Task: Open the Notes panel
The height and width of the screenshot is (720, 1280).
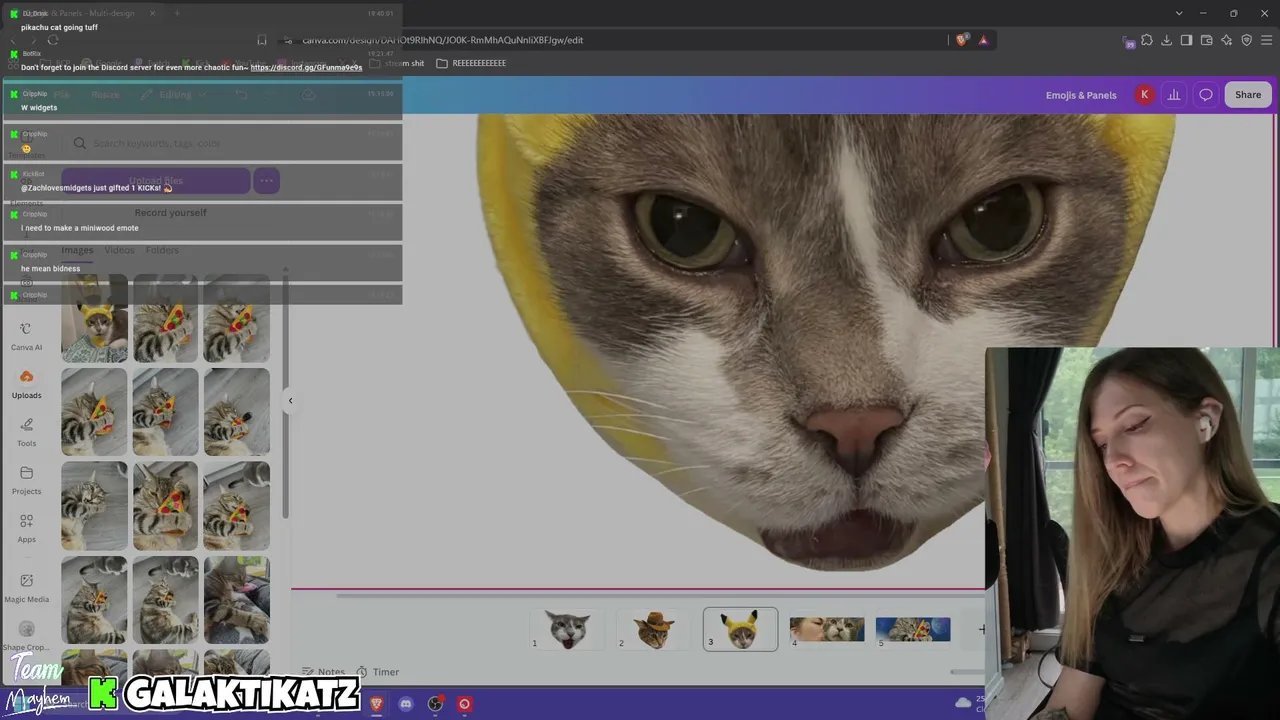Action: click(x=323, y=672)
